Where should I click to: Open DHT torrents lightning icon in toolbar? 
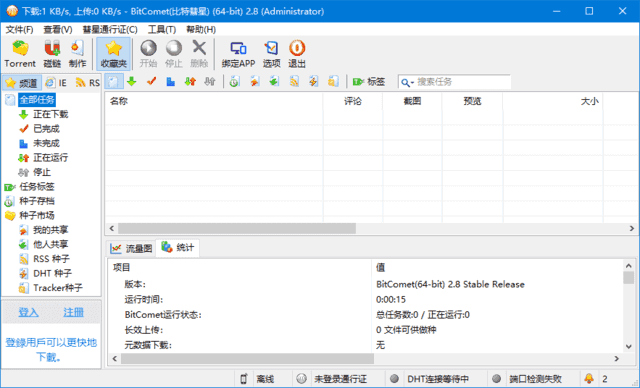tap(313, 82)
